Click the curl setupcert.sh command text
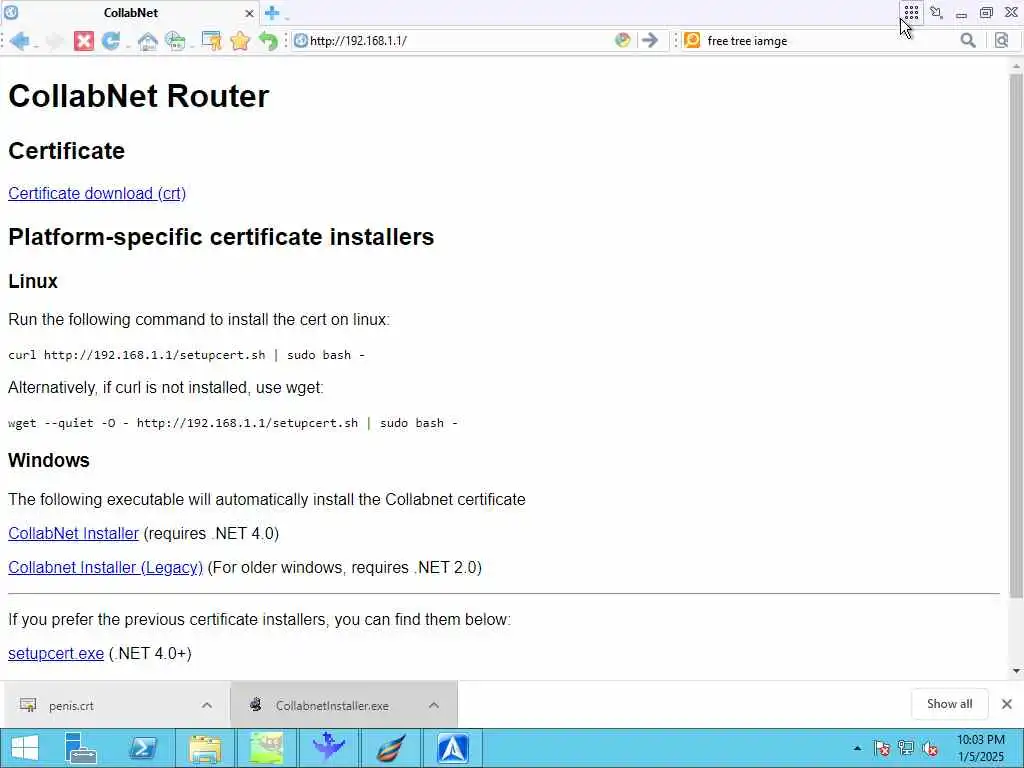Viewport: 1024px width, 768px height. pos(186,355)
